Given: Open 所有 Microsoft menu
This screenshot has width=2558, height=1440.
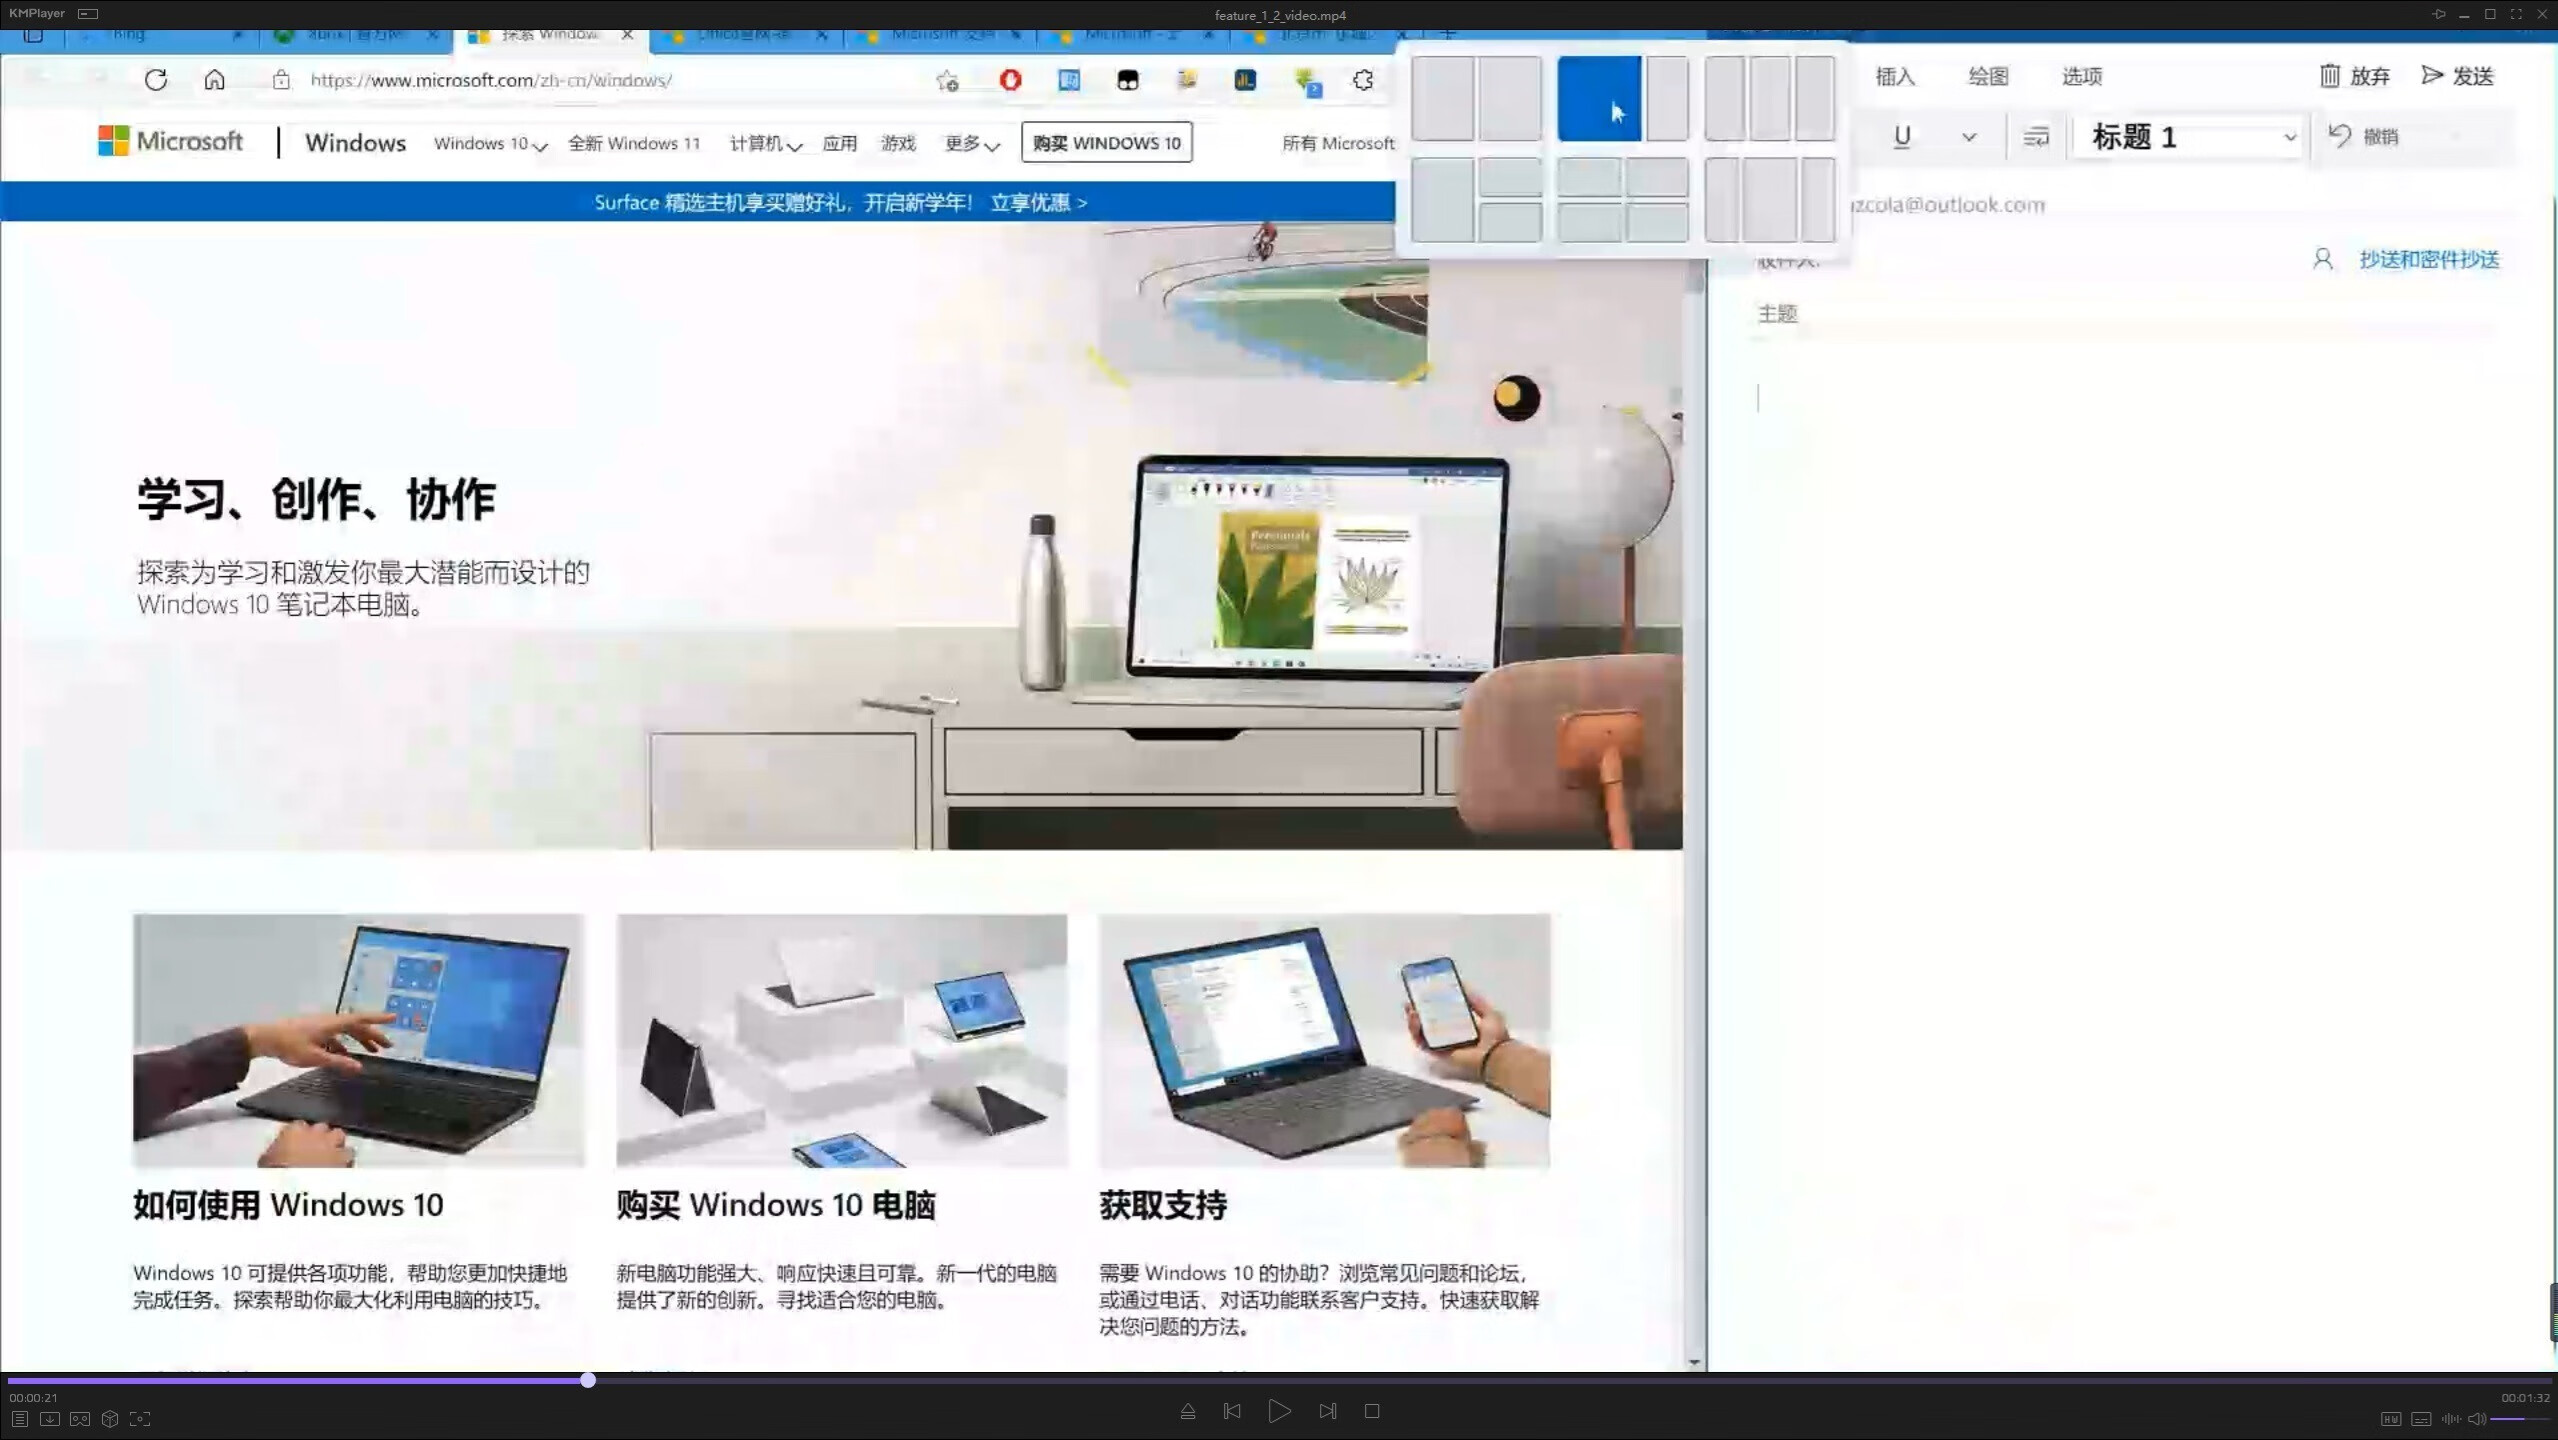Looking at the screenshot, I should coord(1338,143).
